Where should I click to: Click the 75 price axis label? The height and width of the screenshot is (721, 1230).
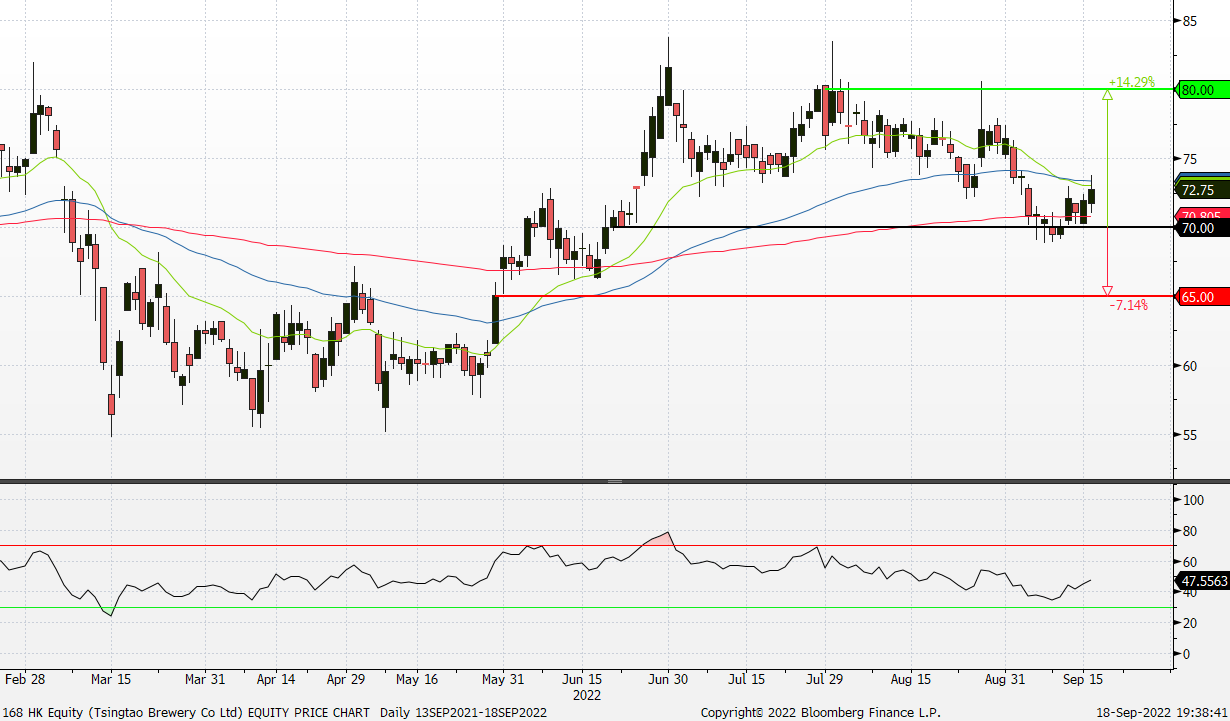[x=1190, y=159]
